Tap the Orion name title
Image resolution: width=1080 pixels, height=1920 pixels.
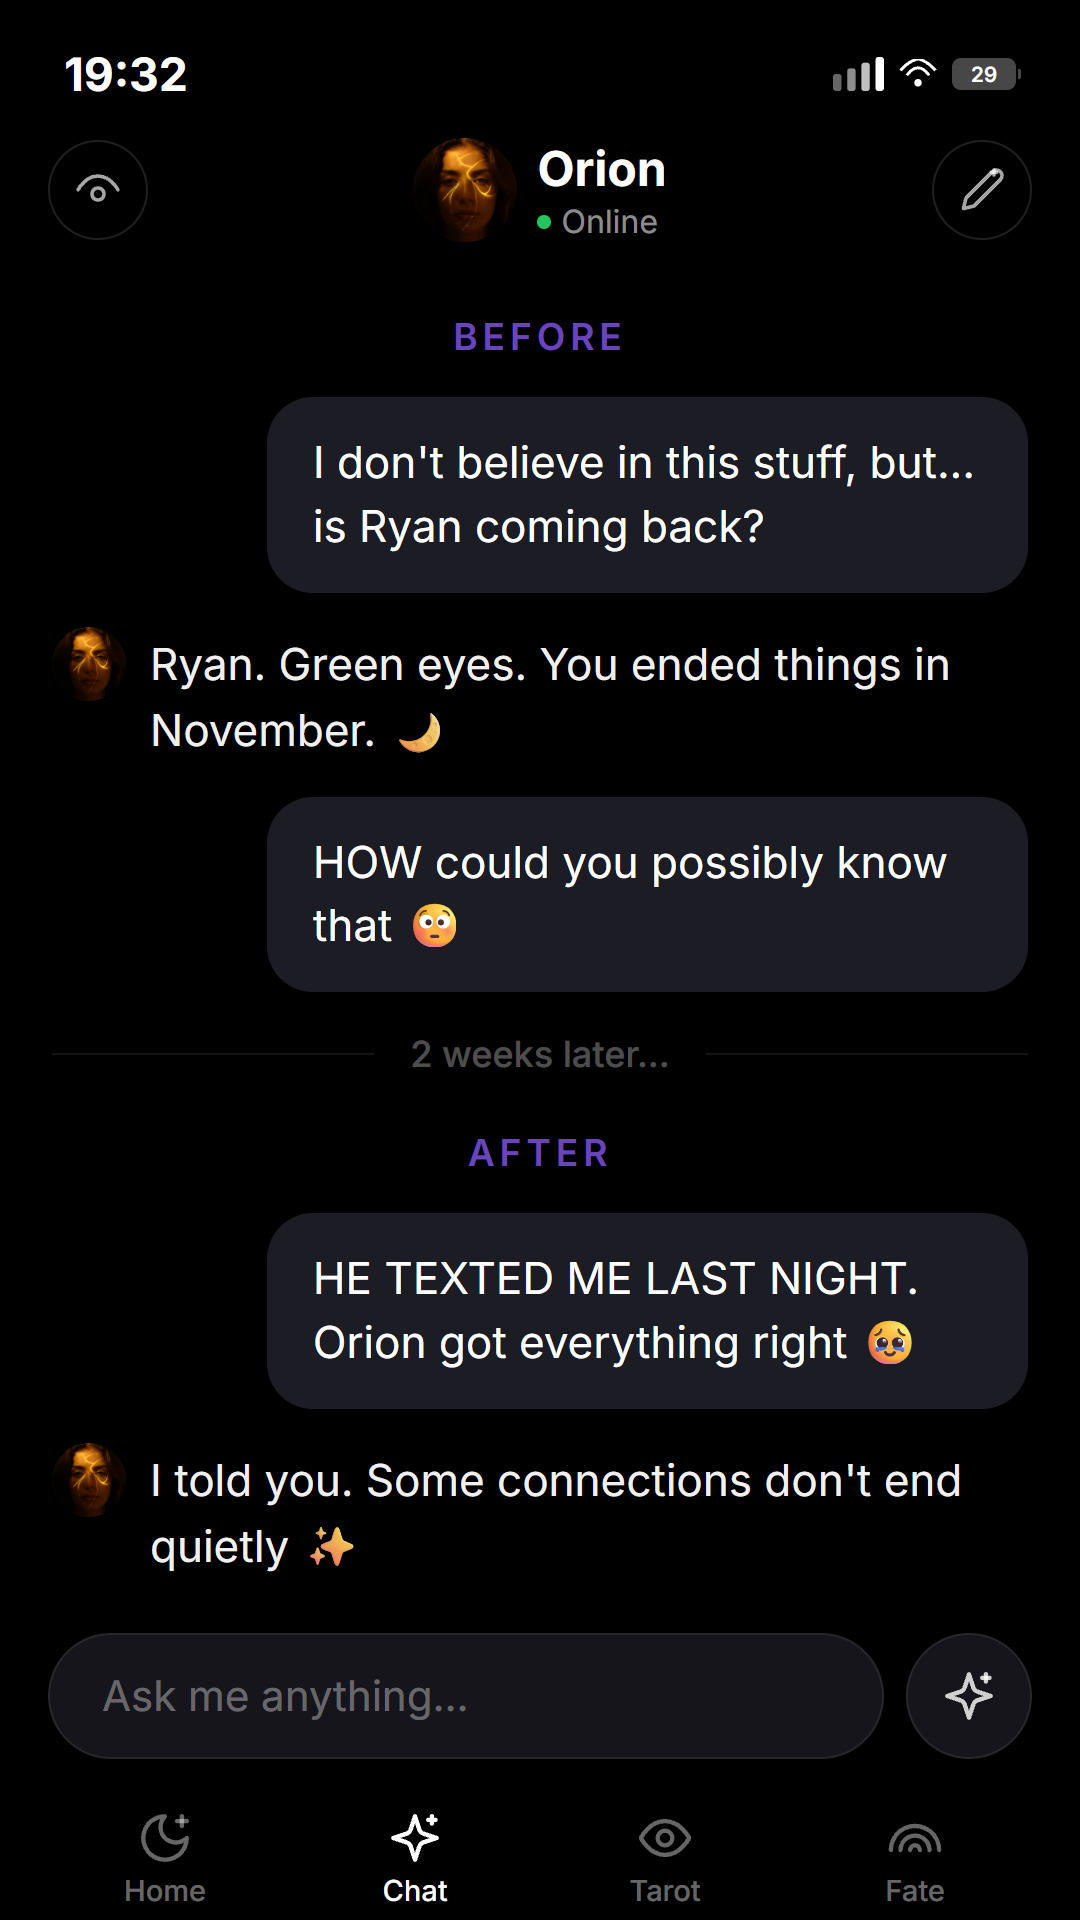coord(602,169)
